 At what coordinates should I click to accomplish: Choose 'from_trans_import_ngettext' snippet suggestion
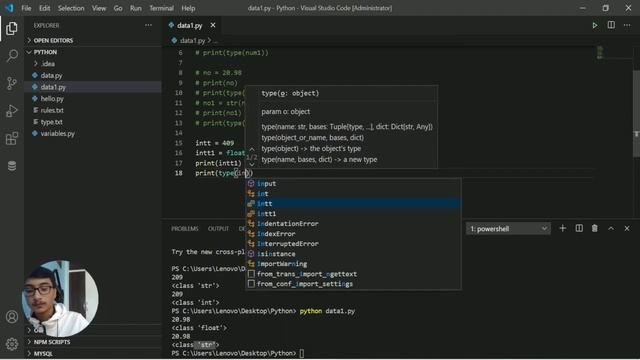point(353,274)
